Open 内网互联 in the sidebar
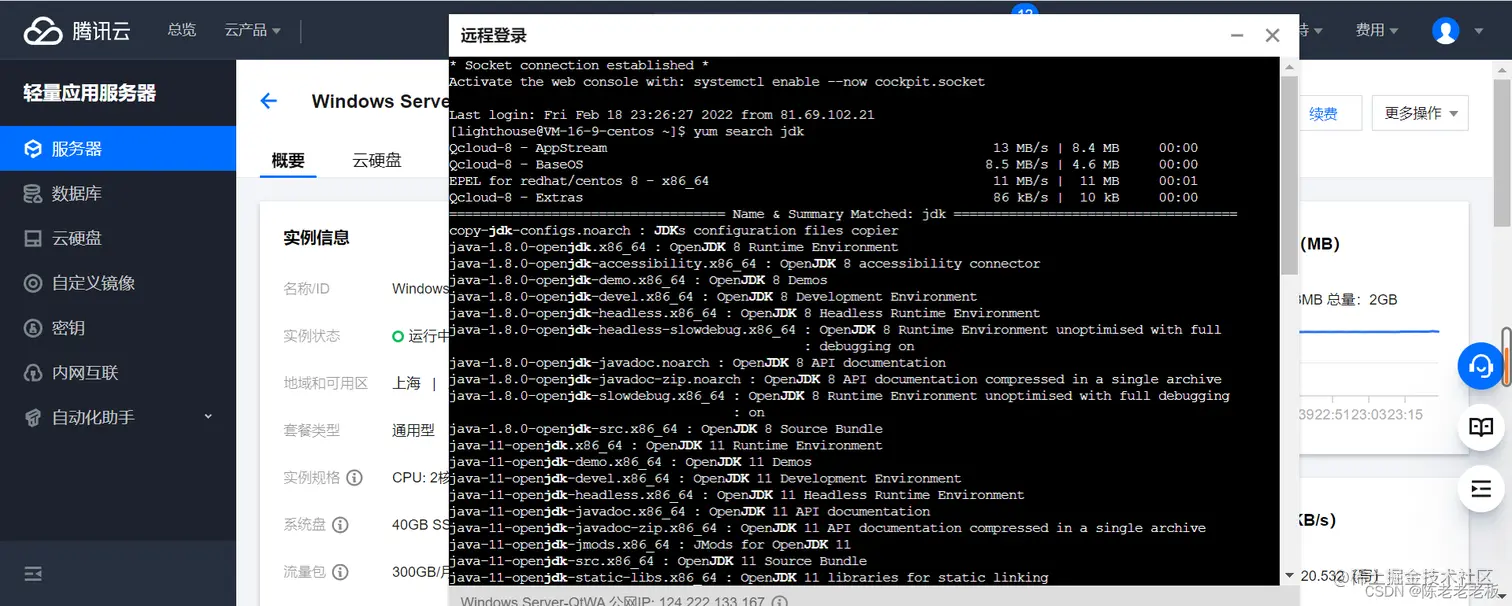Image resolution: width=1512 pixels, height=606 pixels. 118,373
